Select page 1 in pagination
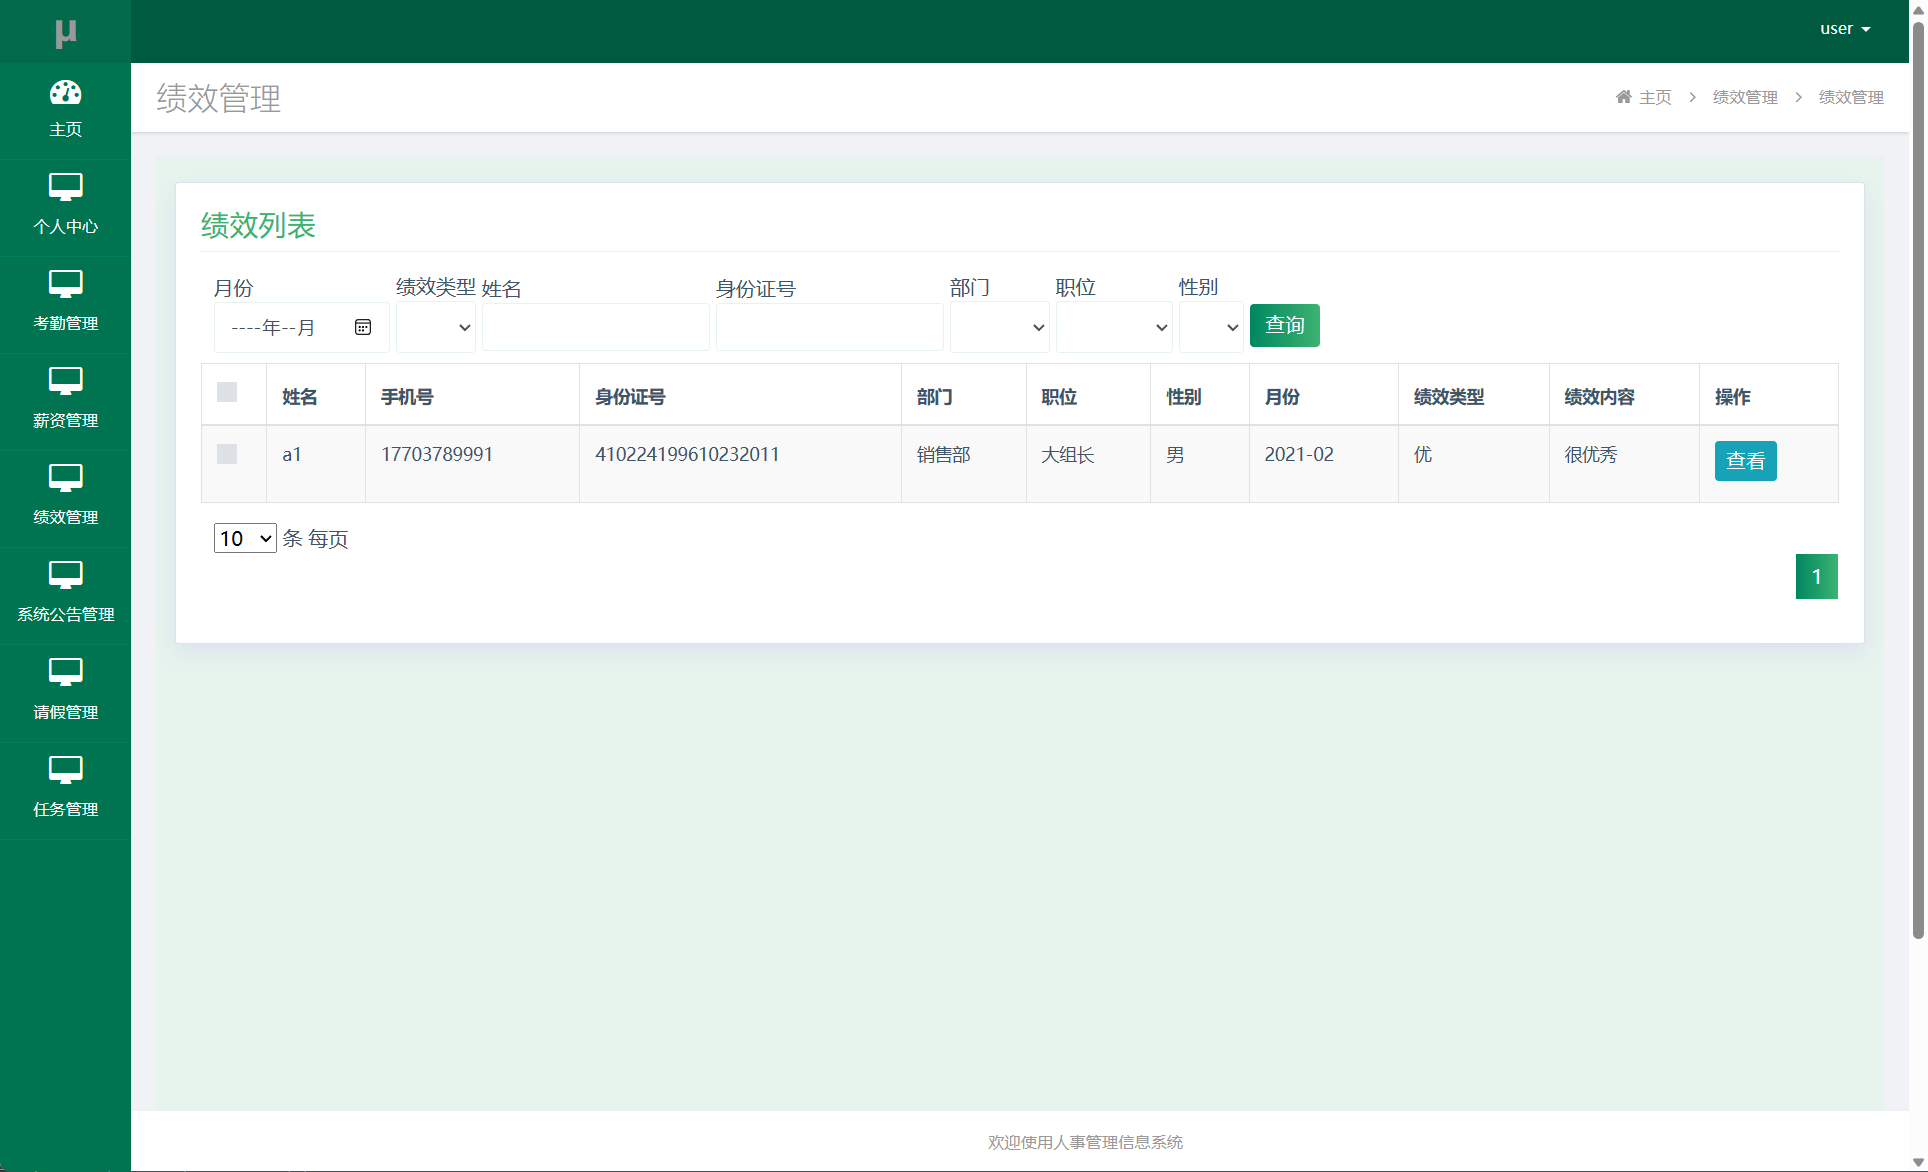This screenshot has width=1928, height=1172. tap(1816, 576)
